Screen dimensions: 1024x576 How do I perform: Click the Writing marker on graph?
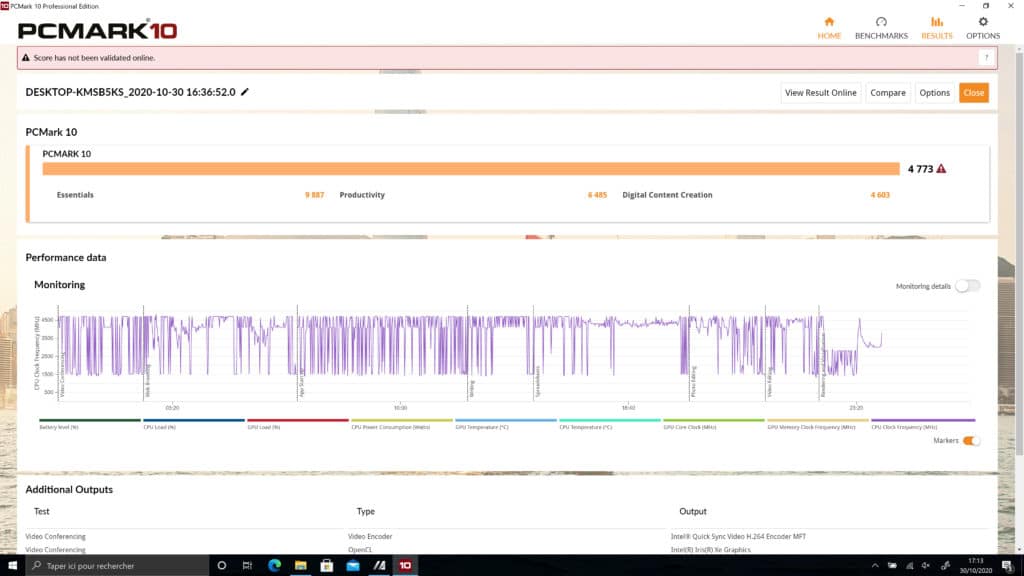tap(472, 389)
